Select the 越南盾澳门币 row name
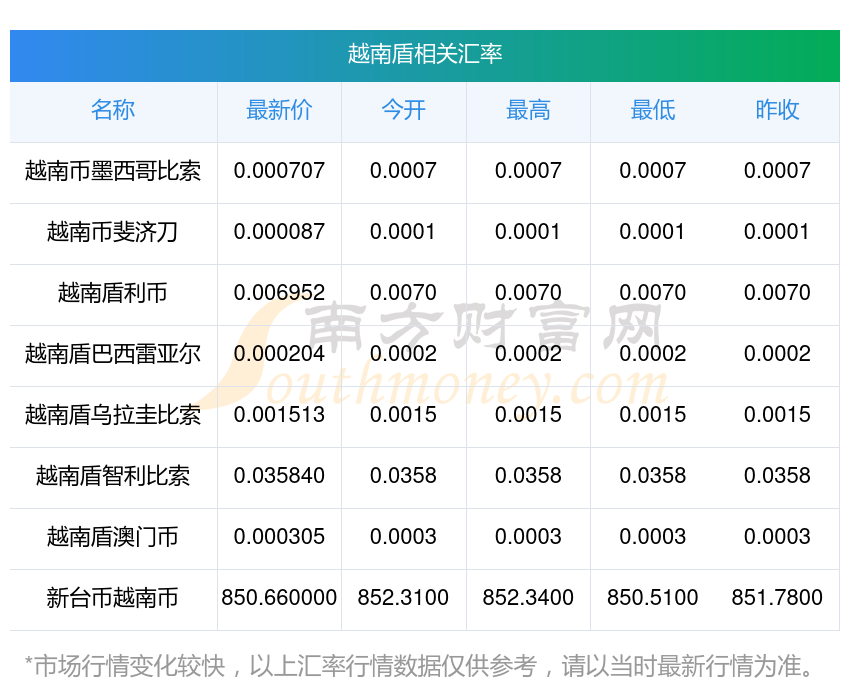Screen dimensions: 850x697 coord(113,537)
